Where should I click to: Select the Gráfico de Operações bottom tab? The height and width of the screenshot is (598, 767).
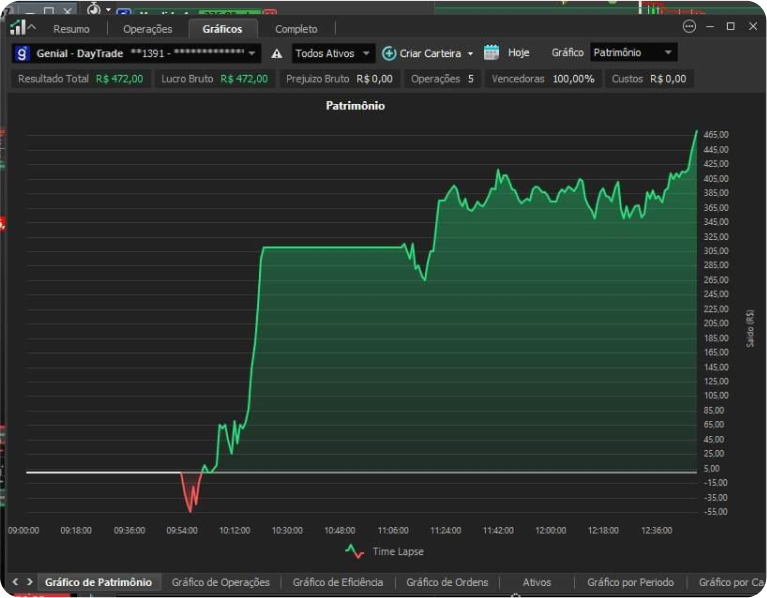[220, 582]
